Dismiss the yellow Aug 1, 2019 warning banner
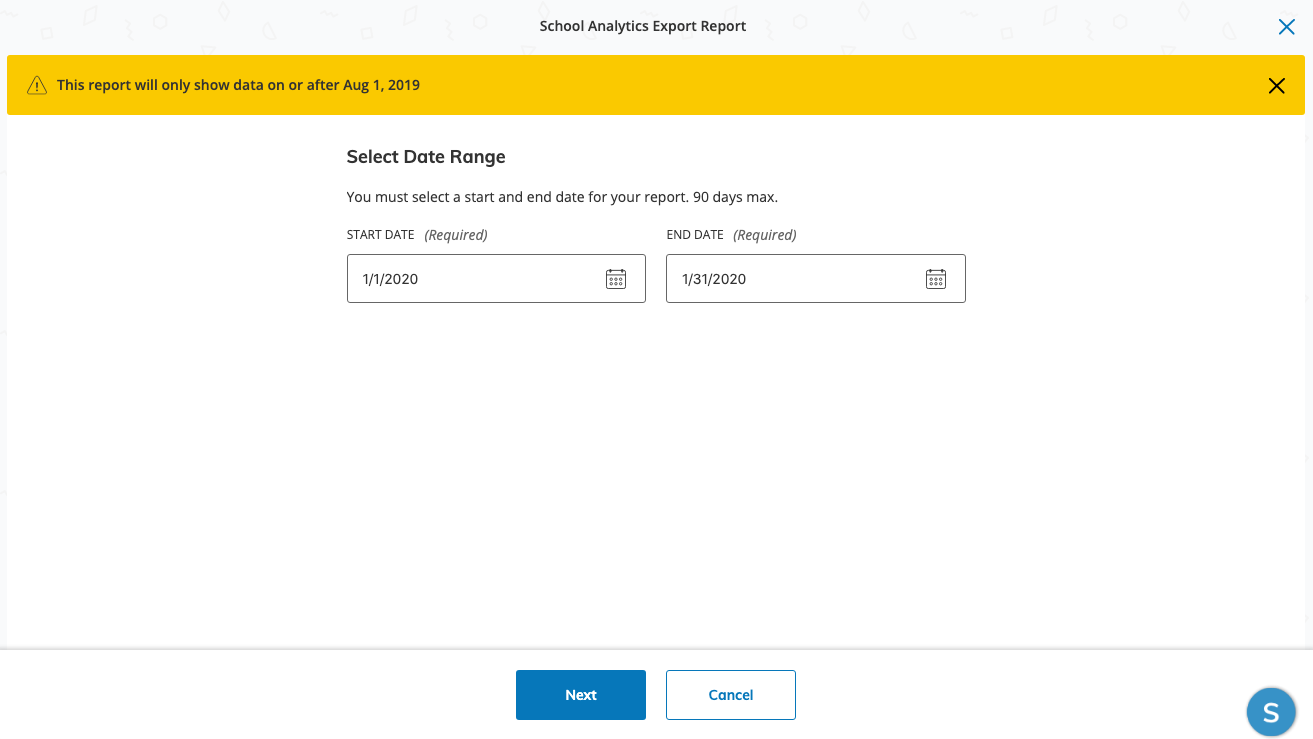Screen dimensions: 1313x739 coord(1276,86)
